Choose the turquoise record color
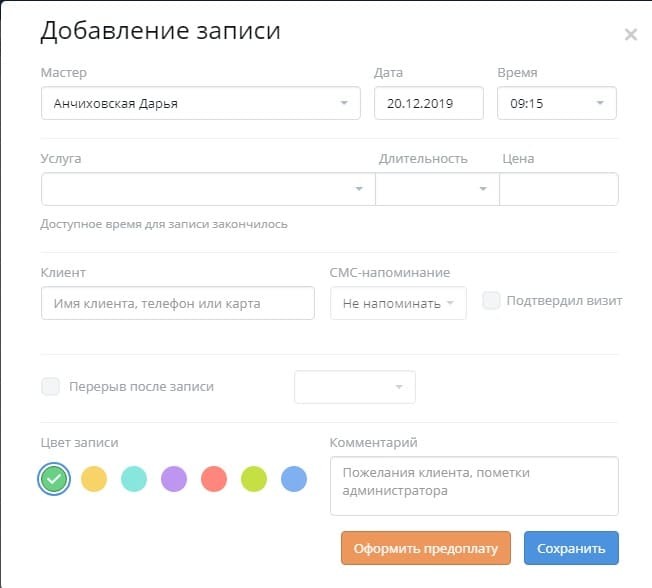This screenshot has height=588, width=652. pyautogui.click(x=134, y=479)
